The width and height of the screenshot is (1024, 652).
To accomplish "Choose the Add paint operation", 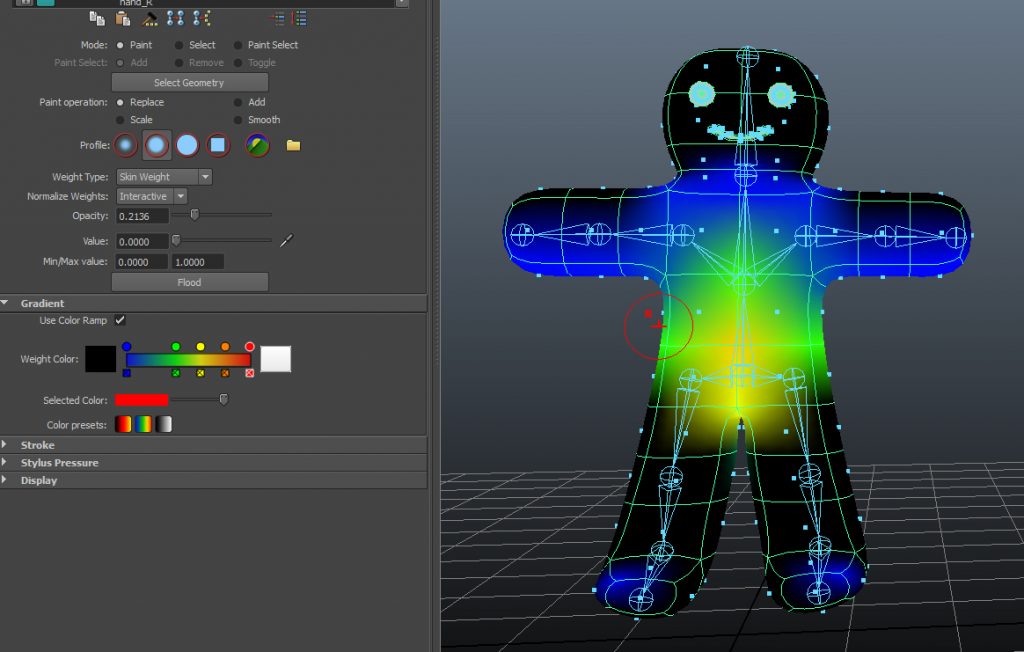I will [x=238, y=103].
